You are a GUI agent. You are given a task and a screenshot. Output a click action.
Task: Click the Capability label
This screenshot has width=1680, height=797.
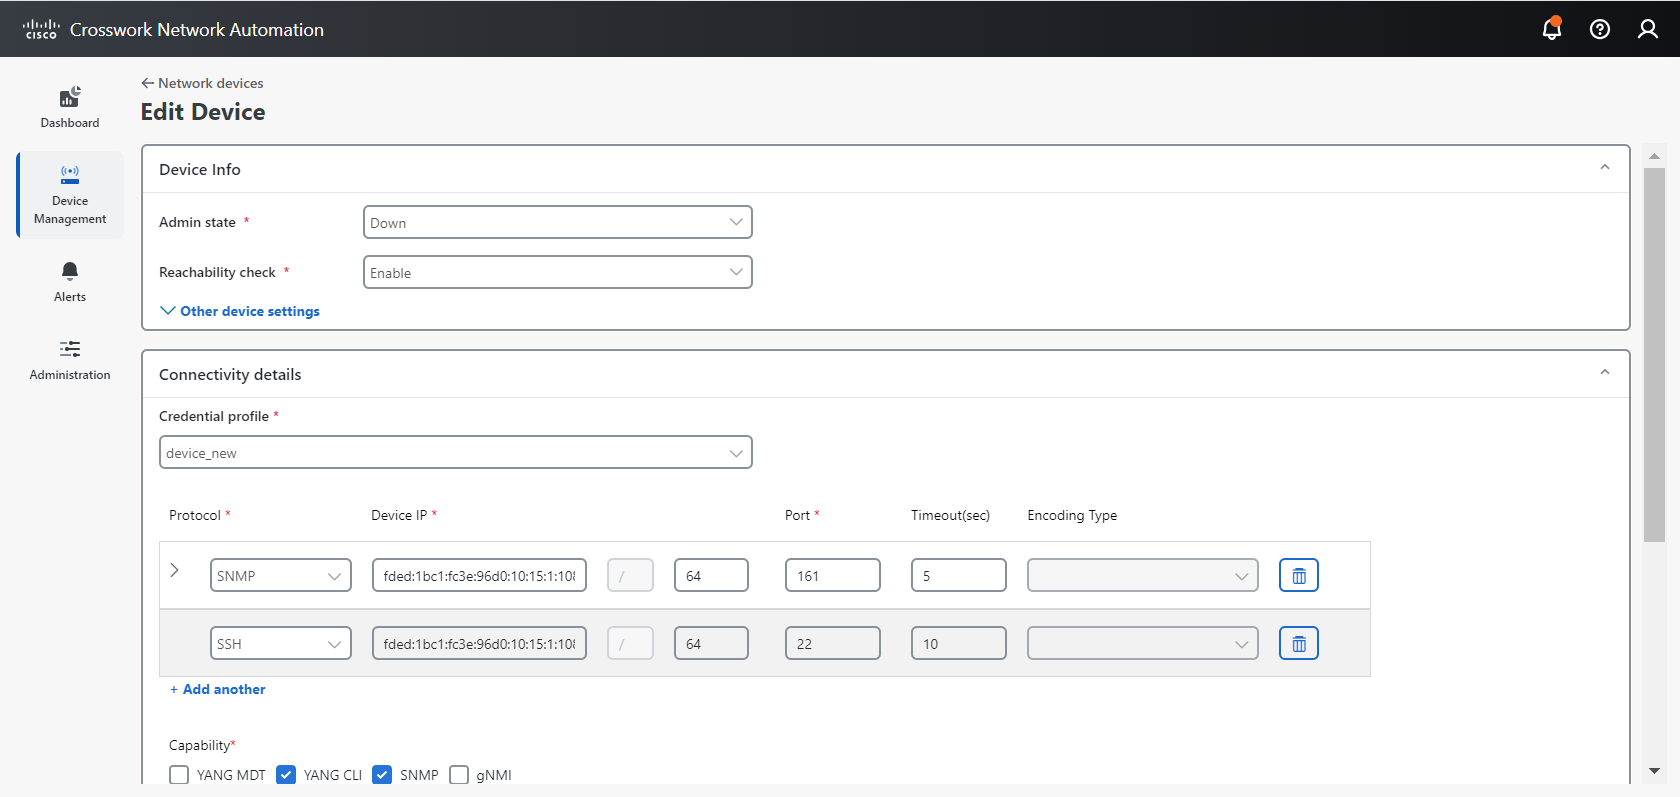pyautogui.click(x=202, y=745)
